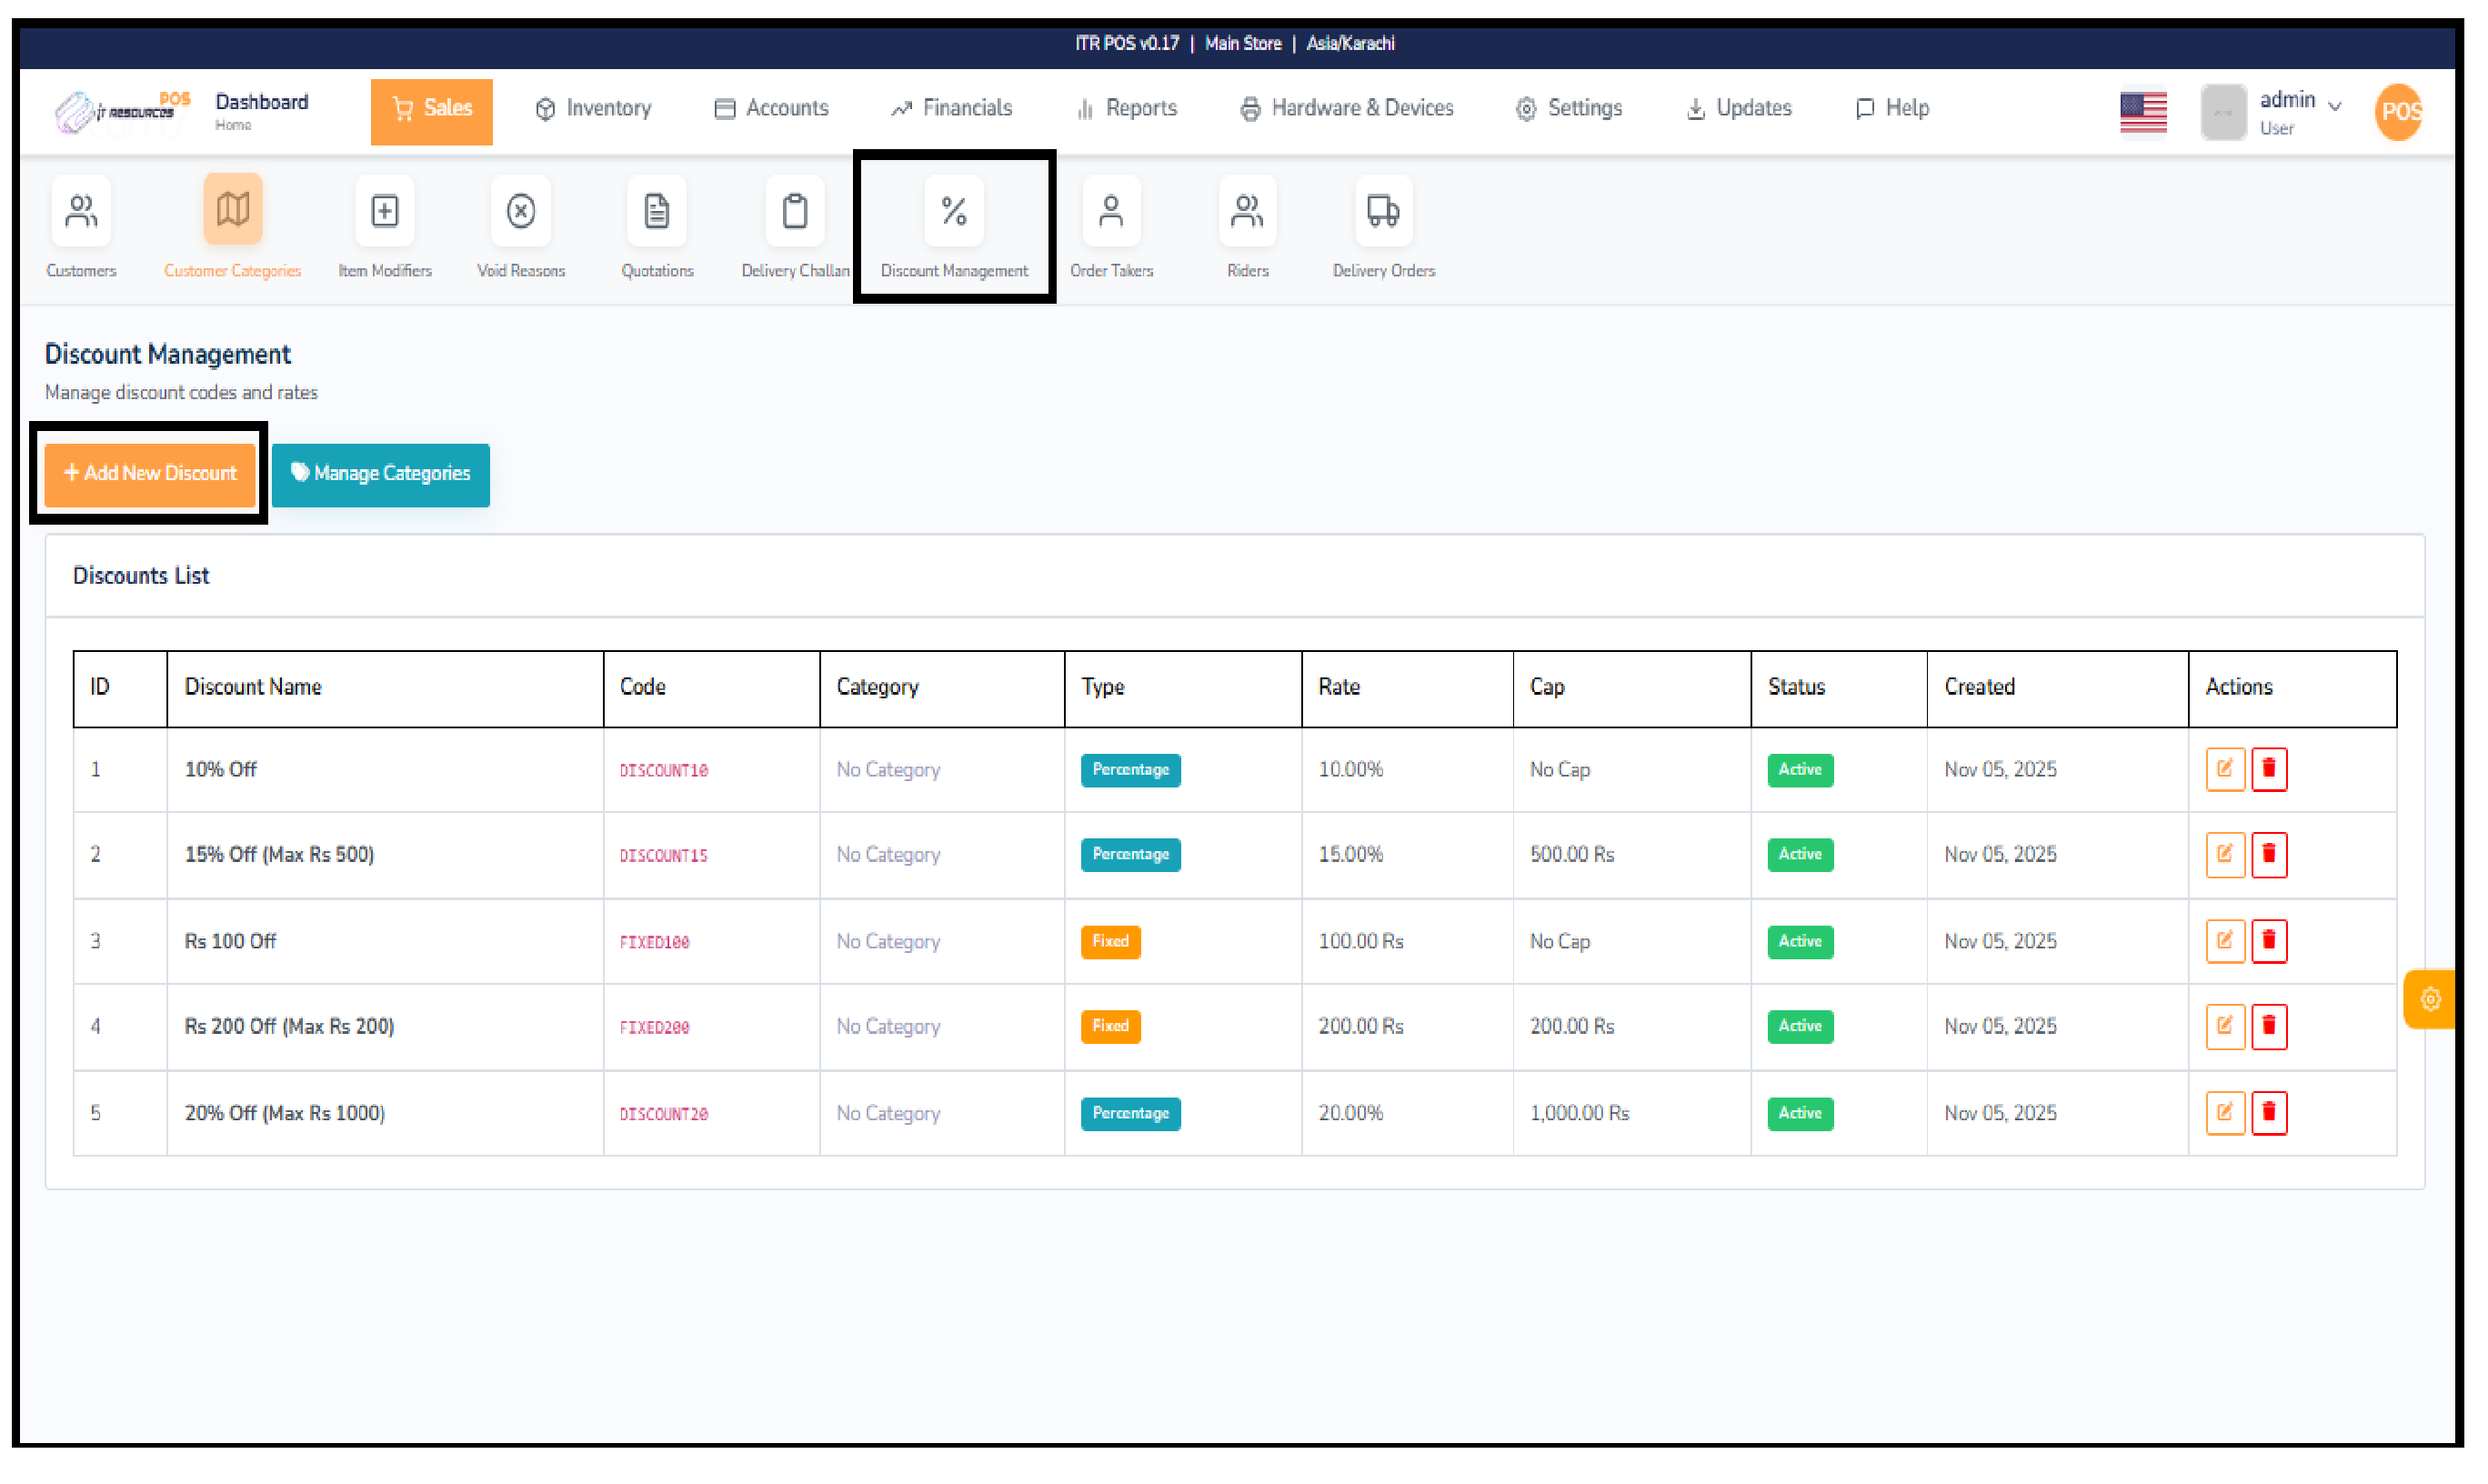Toggle Active status of 15% Off discount
The image size is (2488, 1484).
click(x=1799, y=854)
